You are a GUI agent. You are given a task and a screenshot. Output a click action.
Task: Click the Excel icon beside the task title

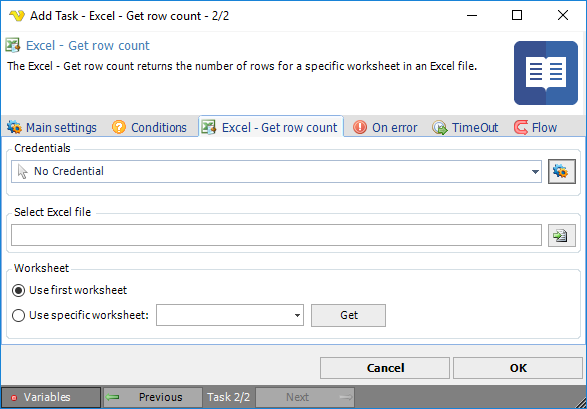pos(13,45)
